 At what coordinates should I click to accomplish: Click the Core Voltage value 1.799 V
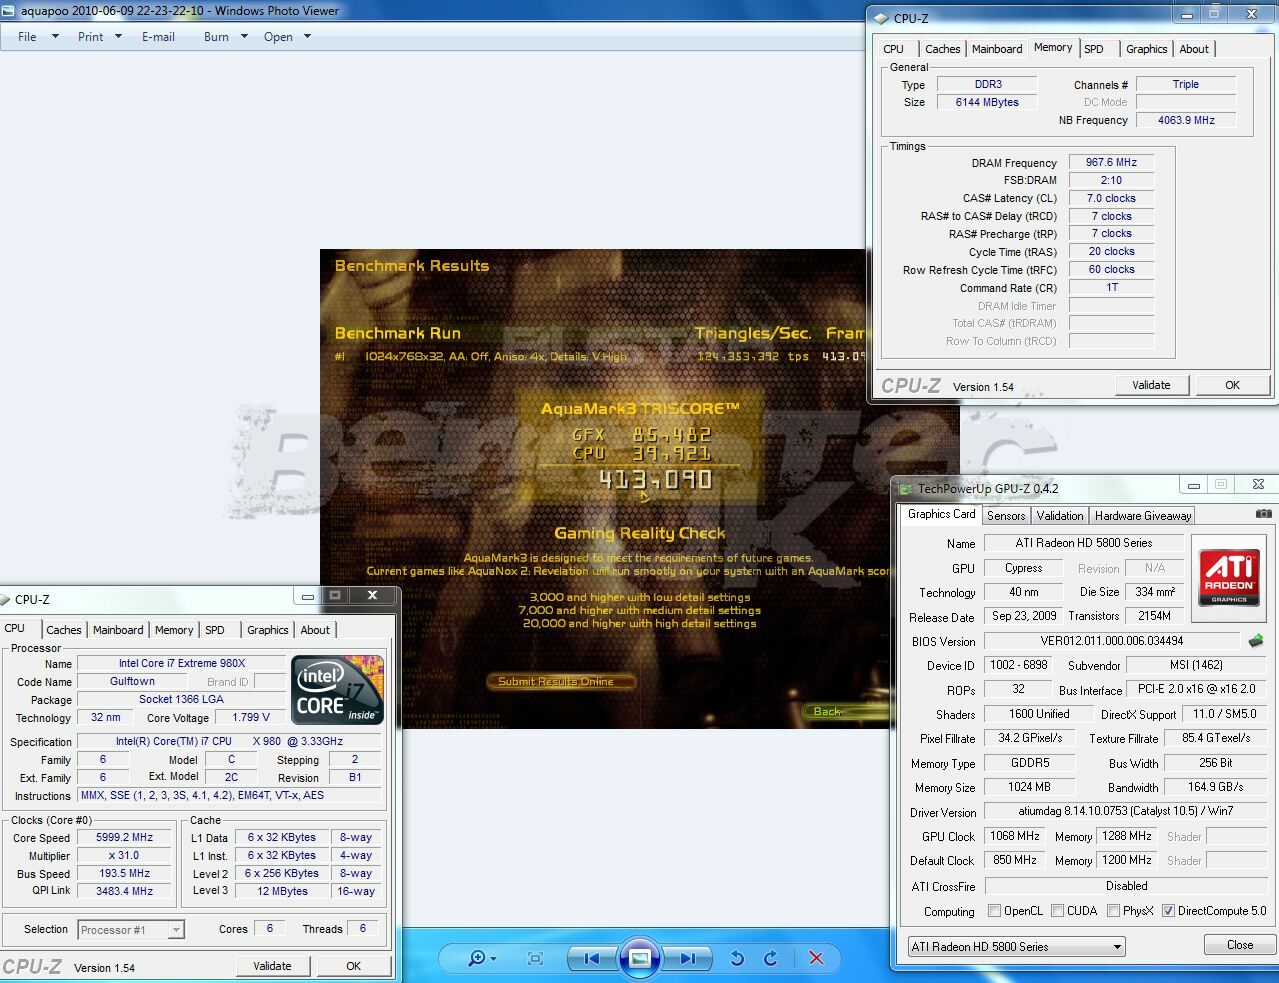251,718
